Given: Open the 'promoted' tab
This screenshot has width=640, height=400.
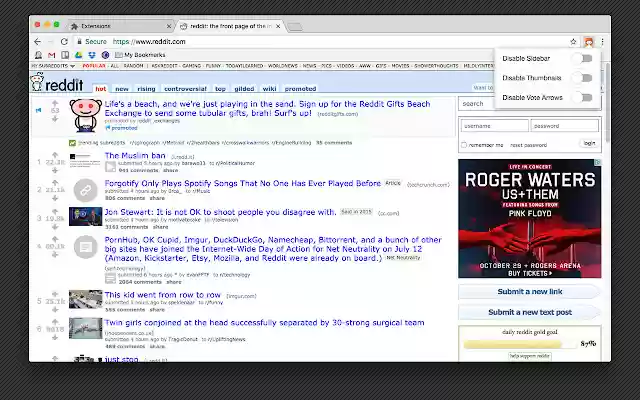Looking at the screenshot, I should click(300, 89).
